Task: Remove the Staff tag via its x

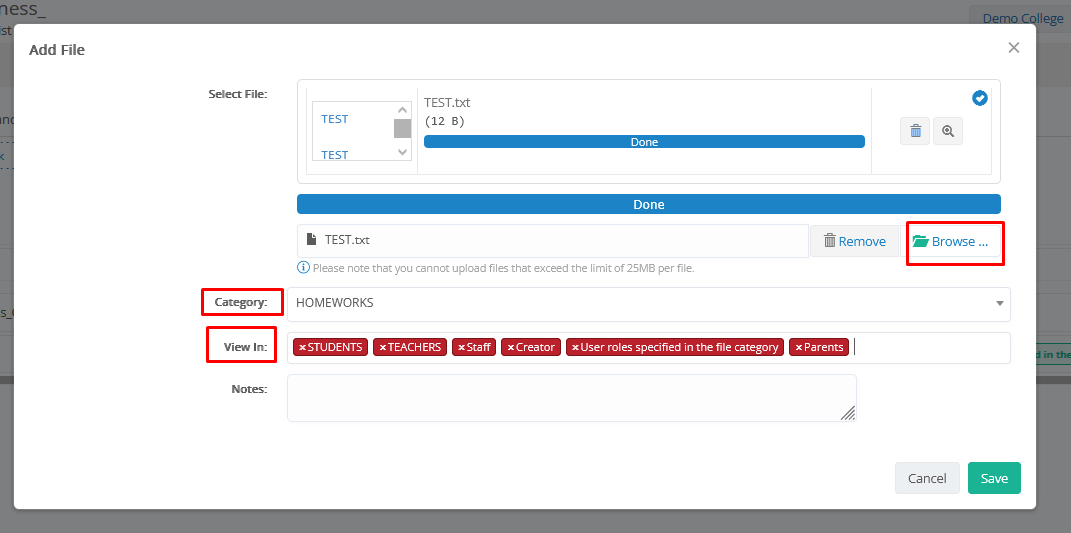Action: (461, 348)
